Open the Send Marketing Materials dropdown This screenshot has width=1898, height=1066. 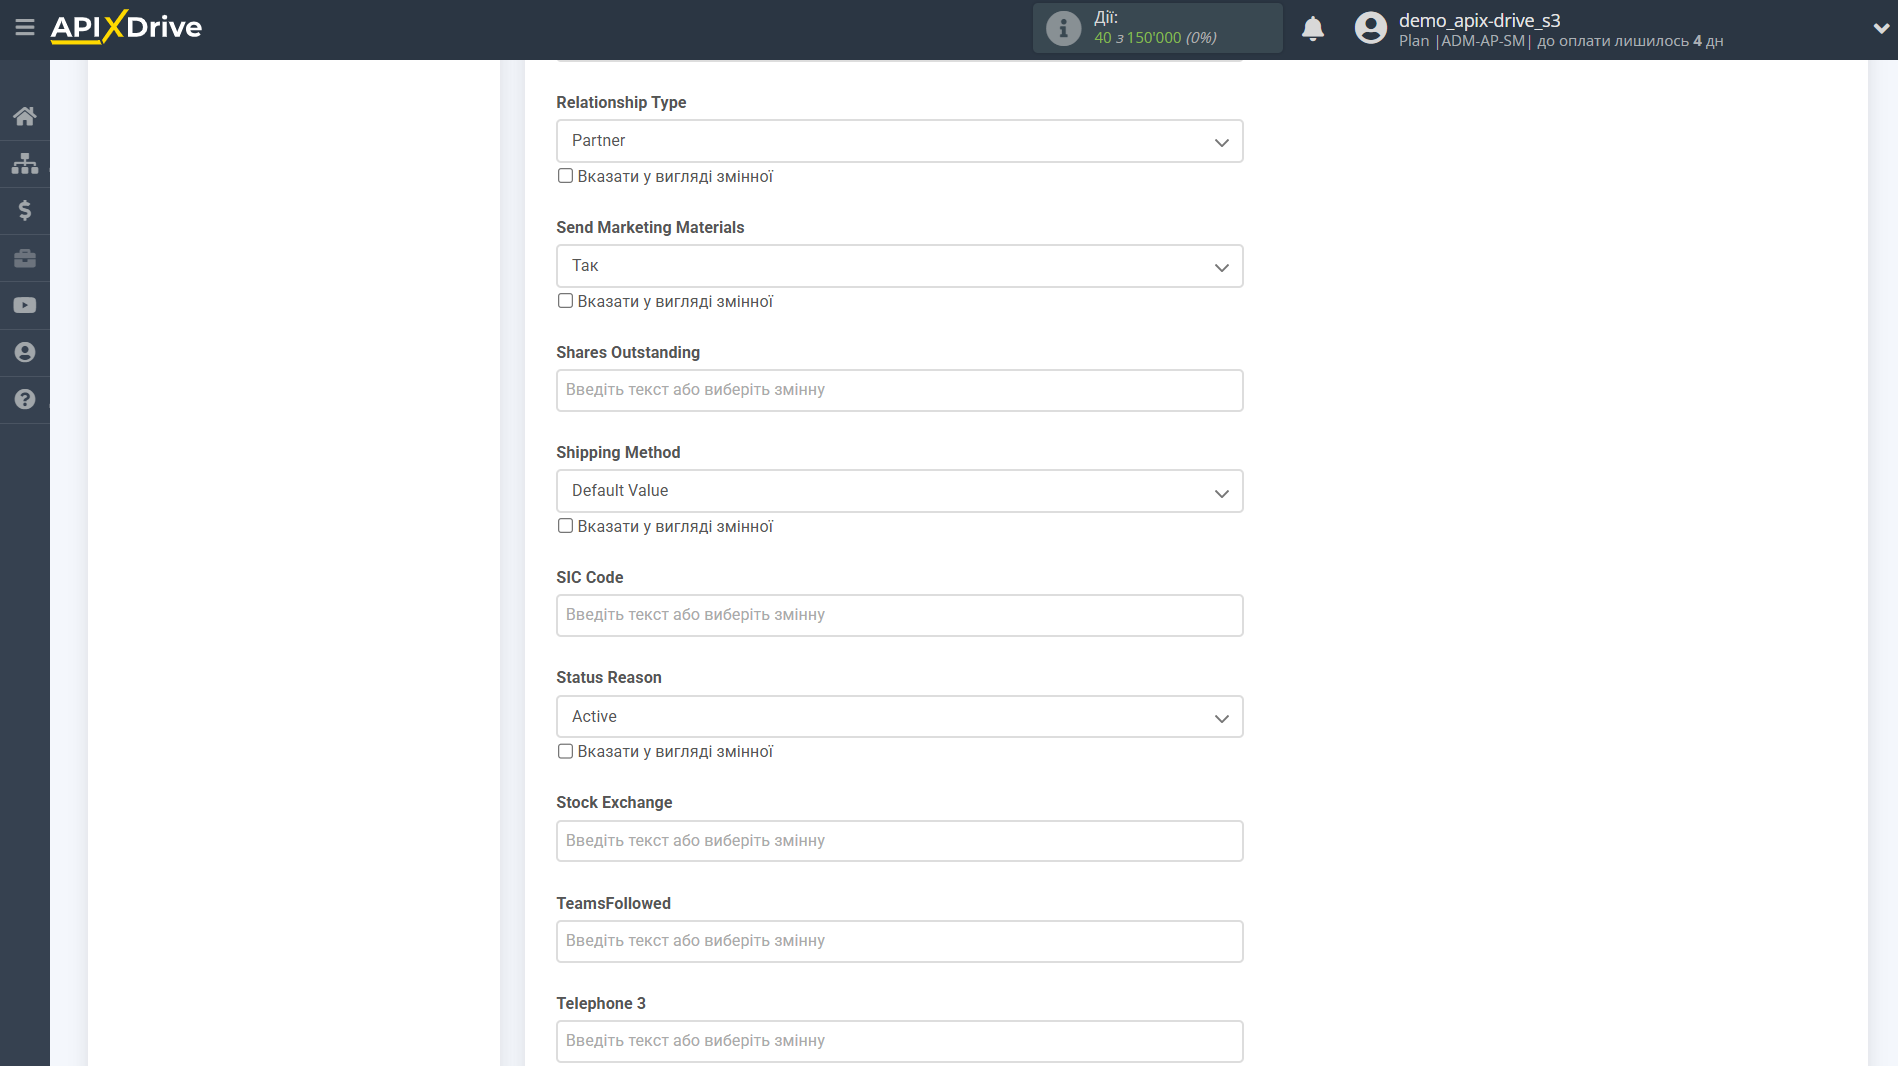899,266
